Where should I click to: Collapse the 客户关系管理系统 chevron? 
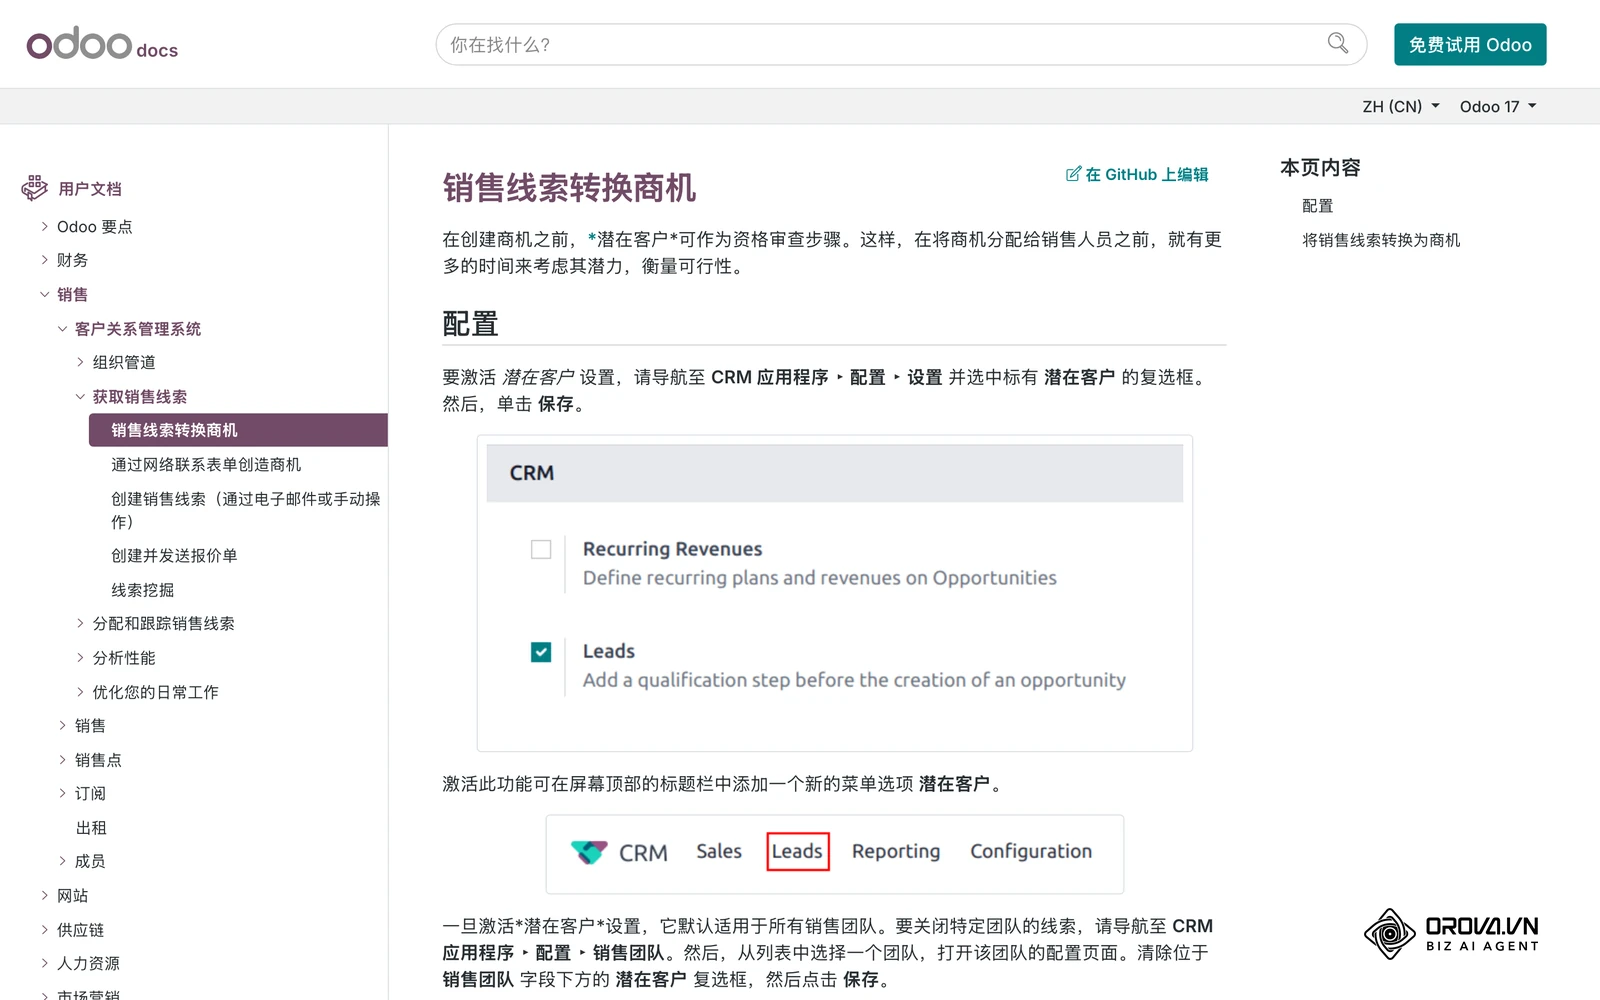point(62,329)
